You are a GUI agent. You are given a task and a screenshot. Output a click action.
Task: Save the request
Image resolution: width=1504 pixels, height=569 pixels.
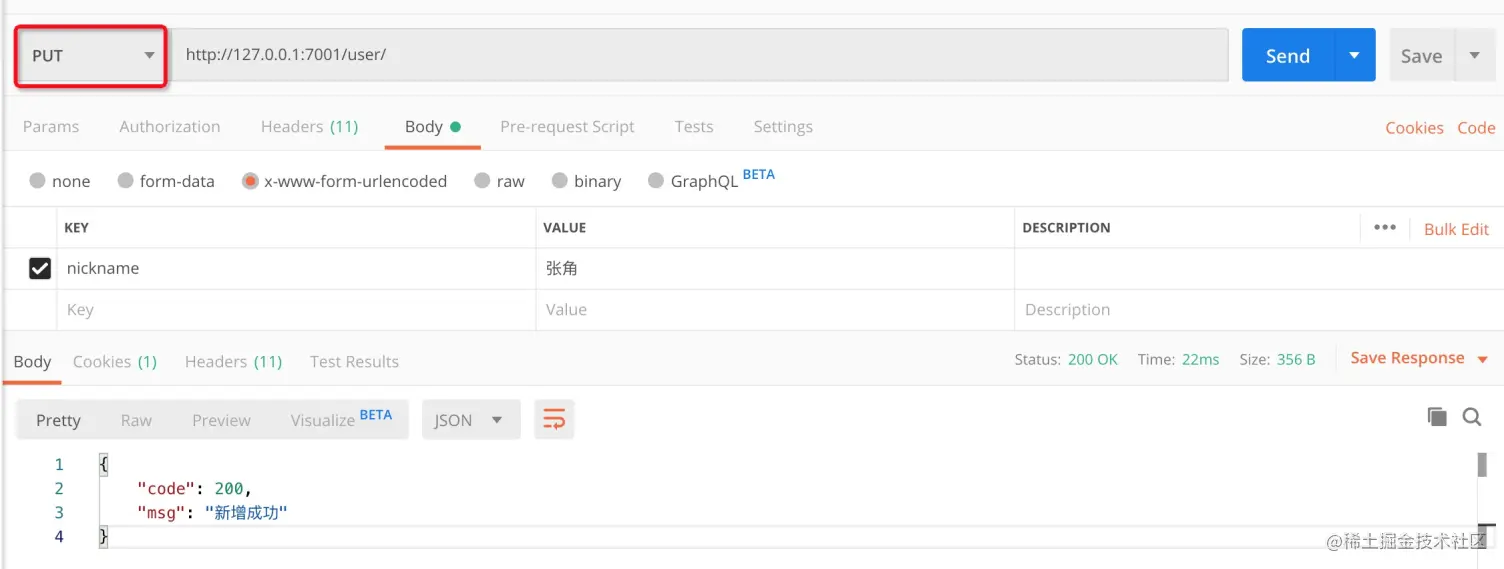click(1421, 56)
